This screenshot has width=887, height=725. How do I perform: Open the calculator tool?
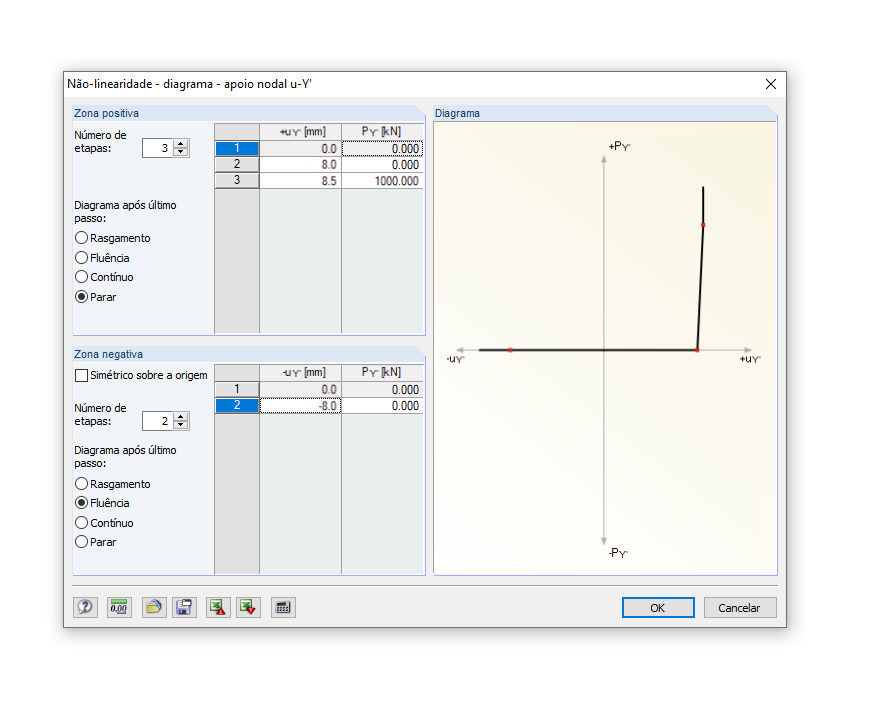[283, 607]
